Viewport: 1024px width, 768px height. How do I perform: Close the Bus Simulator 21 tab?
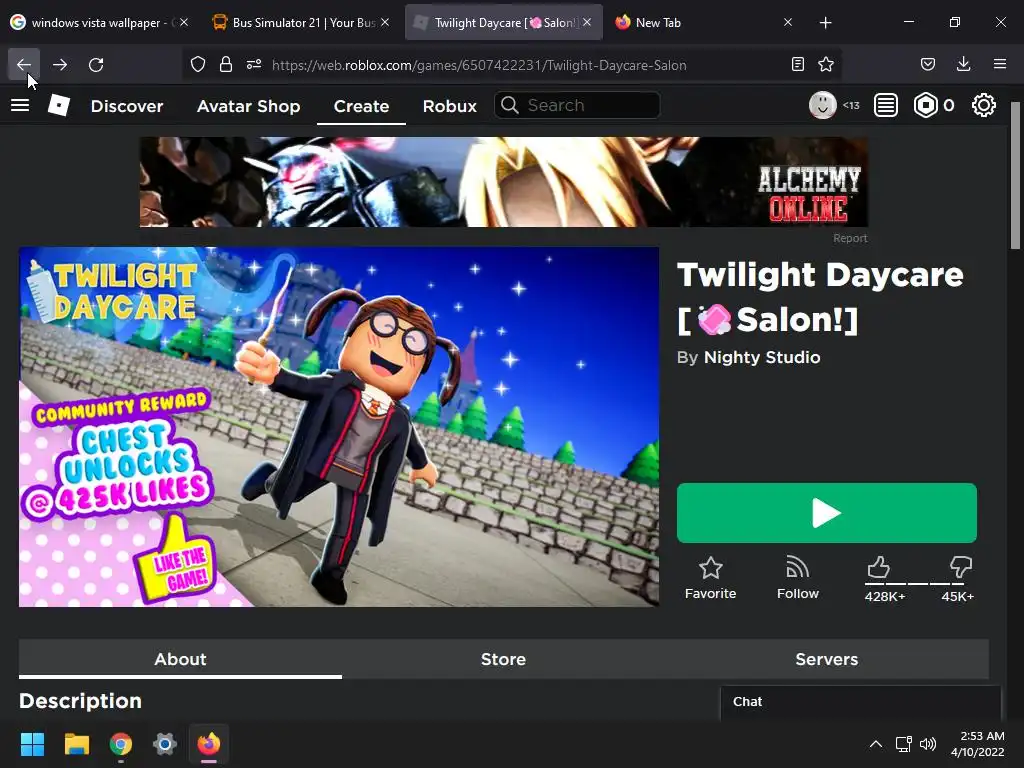pos(385,22)
